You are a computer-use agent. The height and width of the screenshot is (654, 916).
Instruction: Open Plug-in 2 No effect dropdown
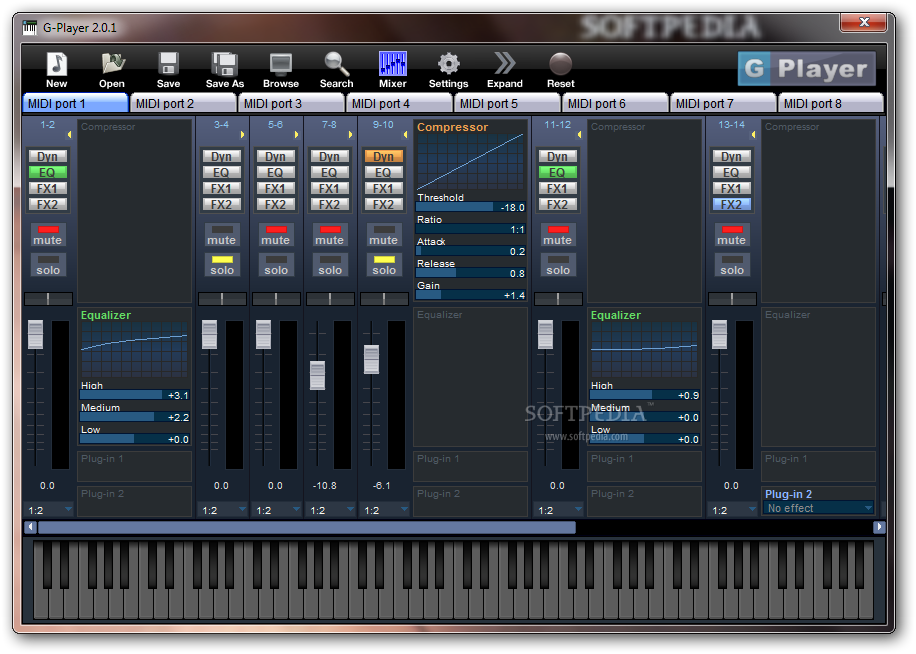point(818,508)
